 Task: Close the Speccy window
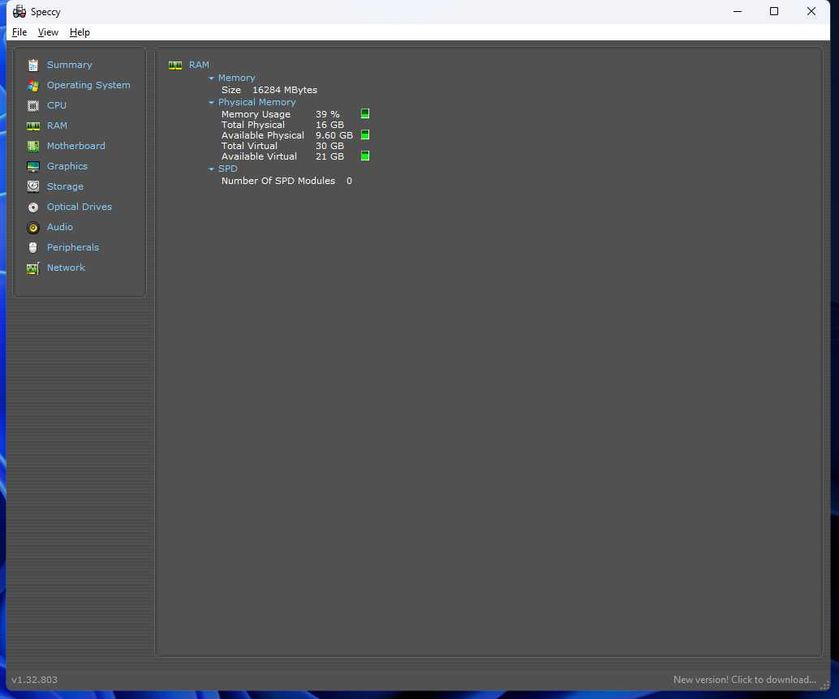coord(811,11)
